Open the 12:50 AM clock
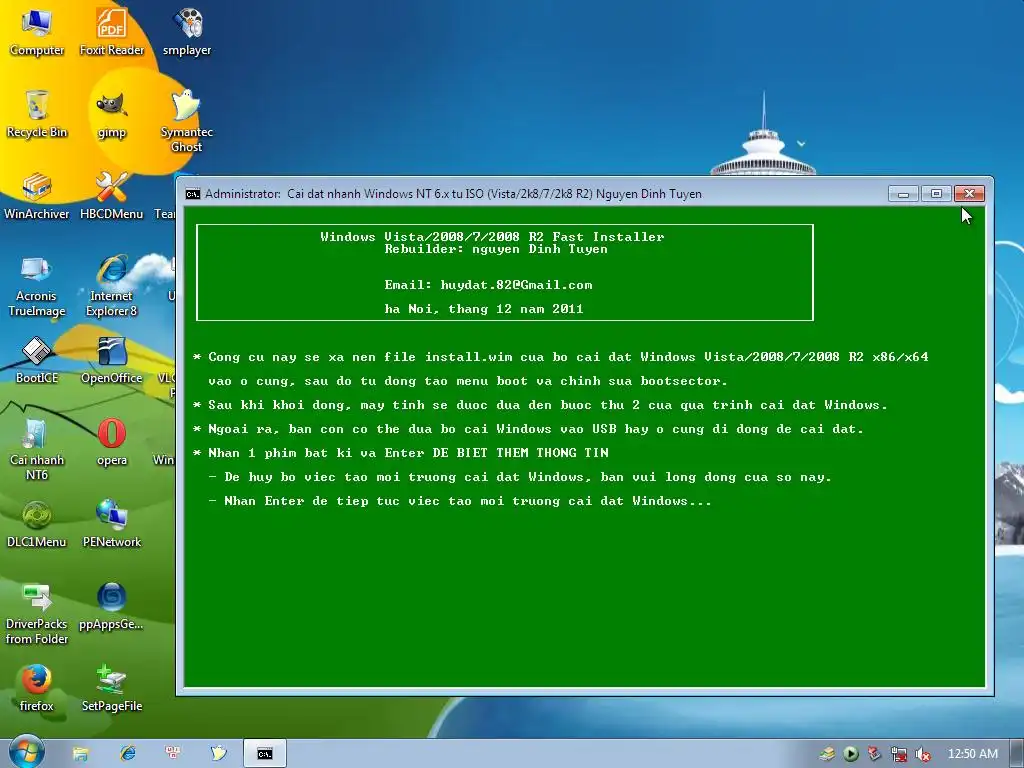Screen dimensions: 1024x768 (x=972, y=754)
